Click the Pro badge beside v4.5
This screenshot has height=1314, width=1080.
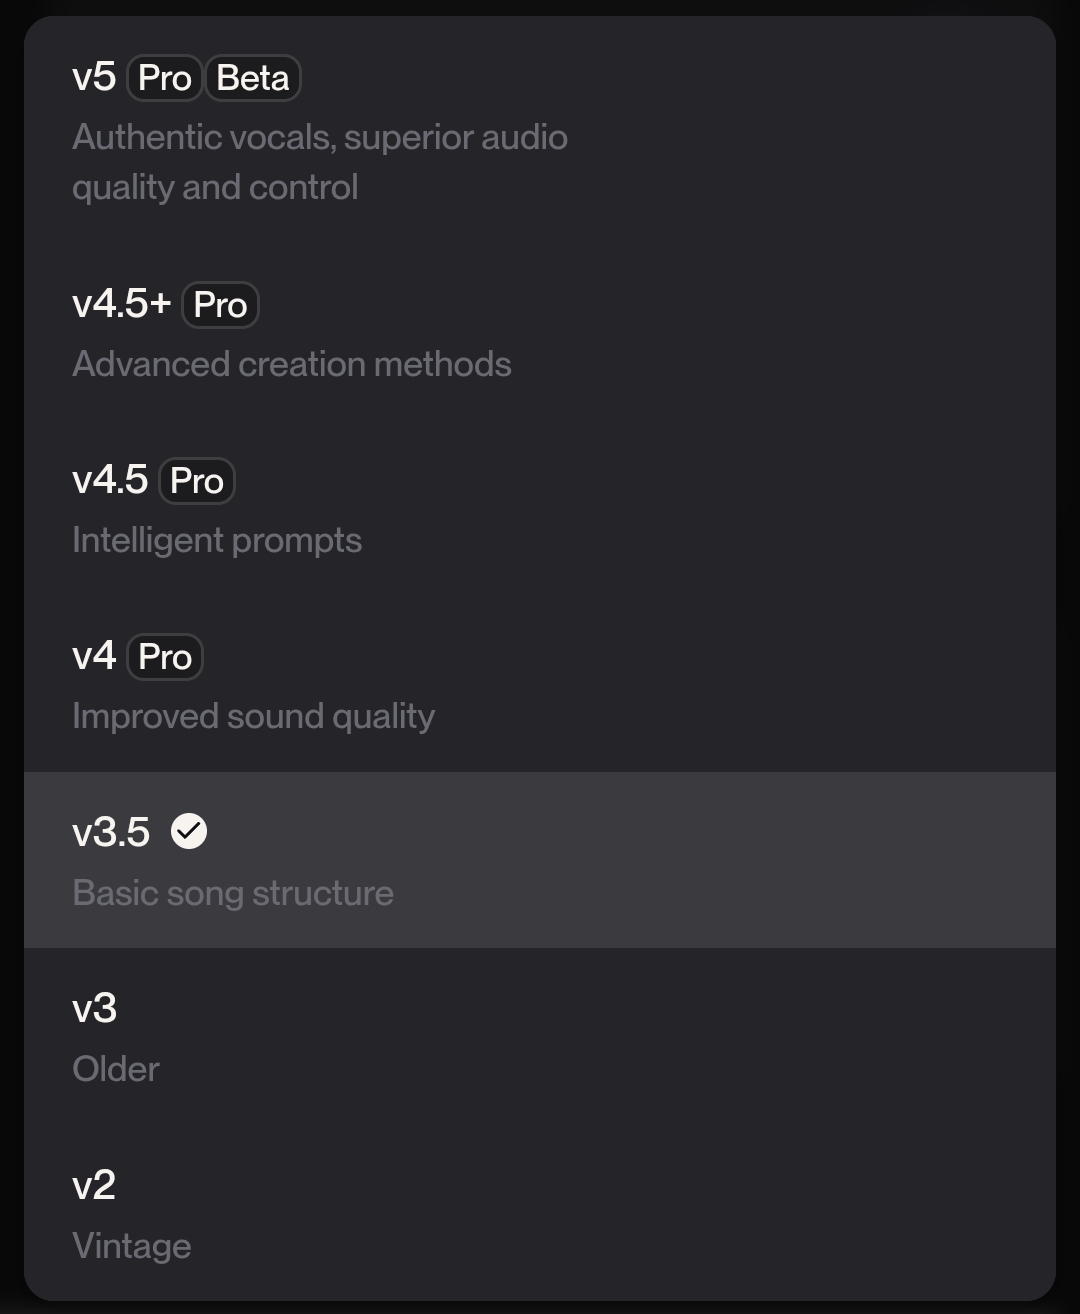pyautogui.click(x=197, y=481)
